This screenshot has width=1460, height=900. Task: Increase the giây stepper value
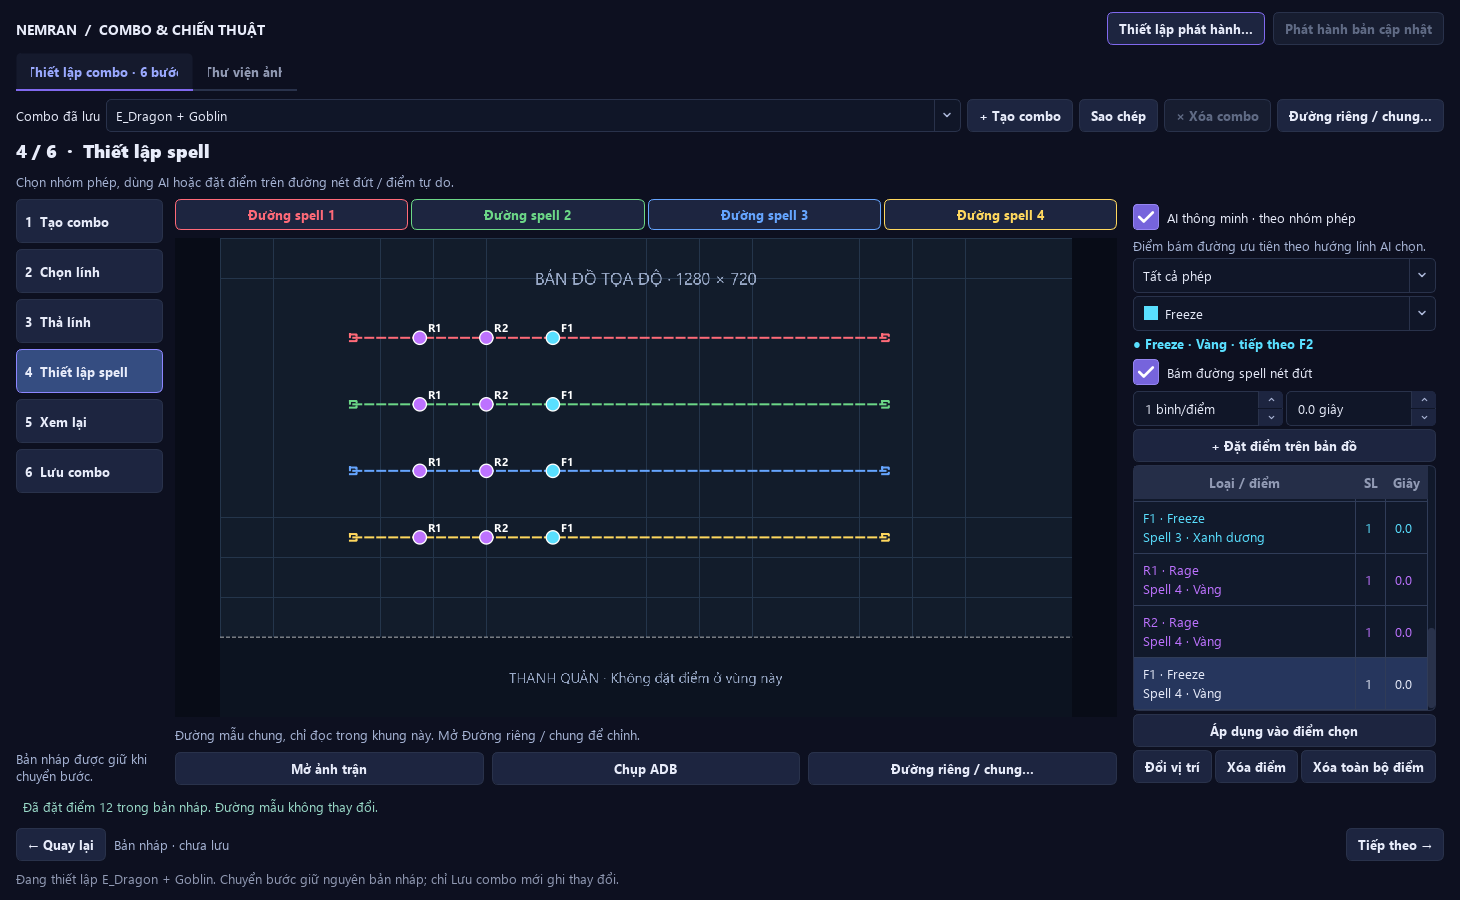point(1424,400)
